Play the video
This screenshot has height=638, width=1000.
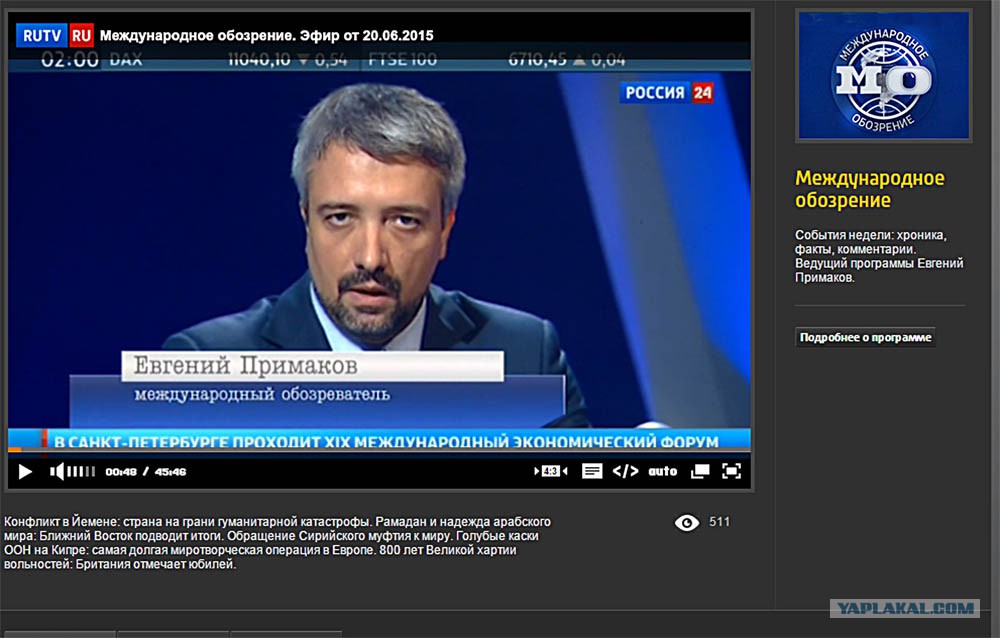click(x=26, y=471)
